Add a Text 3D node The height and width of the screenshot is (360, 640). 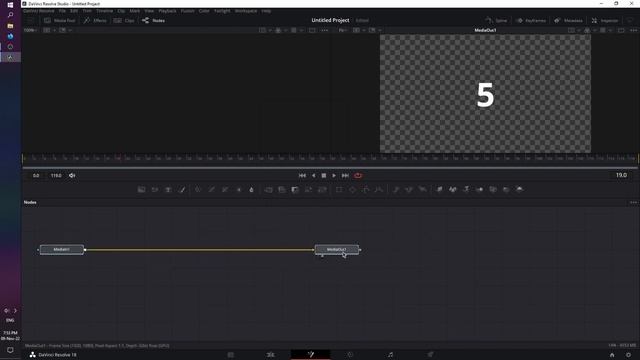(x=466, y=189)
